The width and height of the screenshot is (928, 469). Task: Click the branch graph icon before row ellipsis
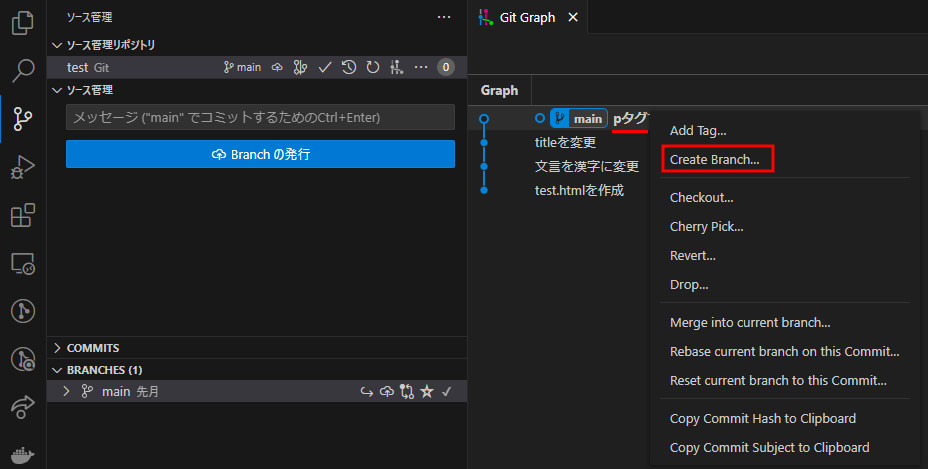397,68
